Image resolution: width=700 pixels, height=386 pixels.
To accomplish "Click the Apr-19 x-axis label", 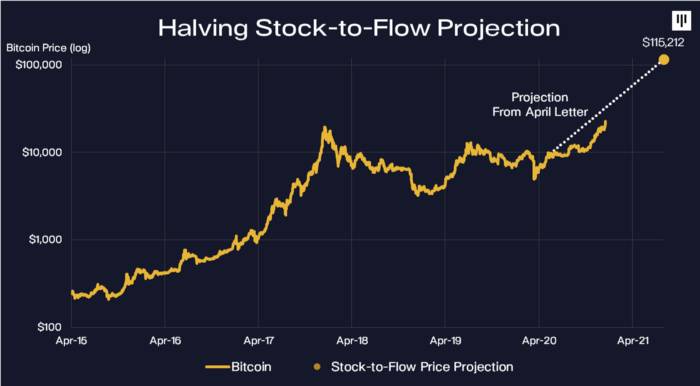I will 446,341.
